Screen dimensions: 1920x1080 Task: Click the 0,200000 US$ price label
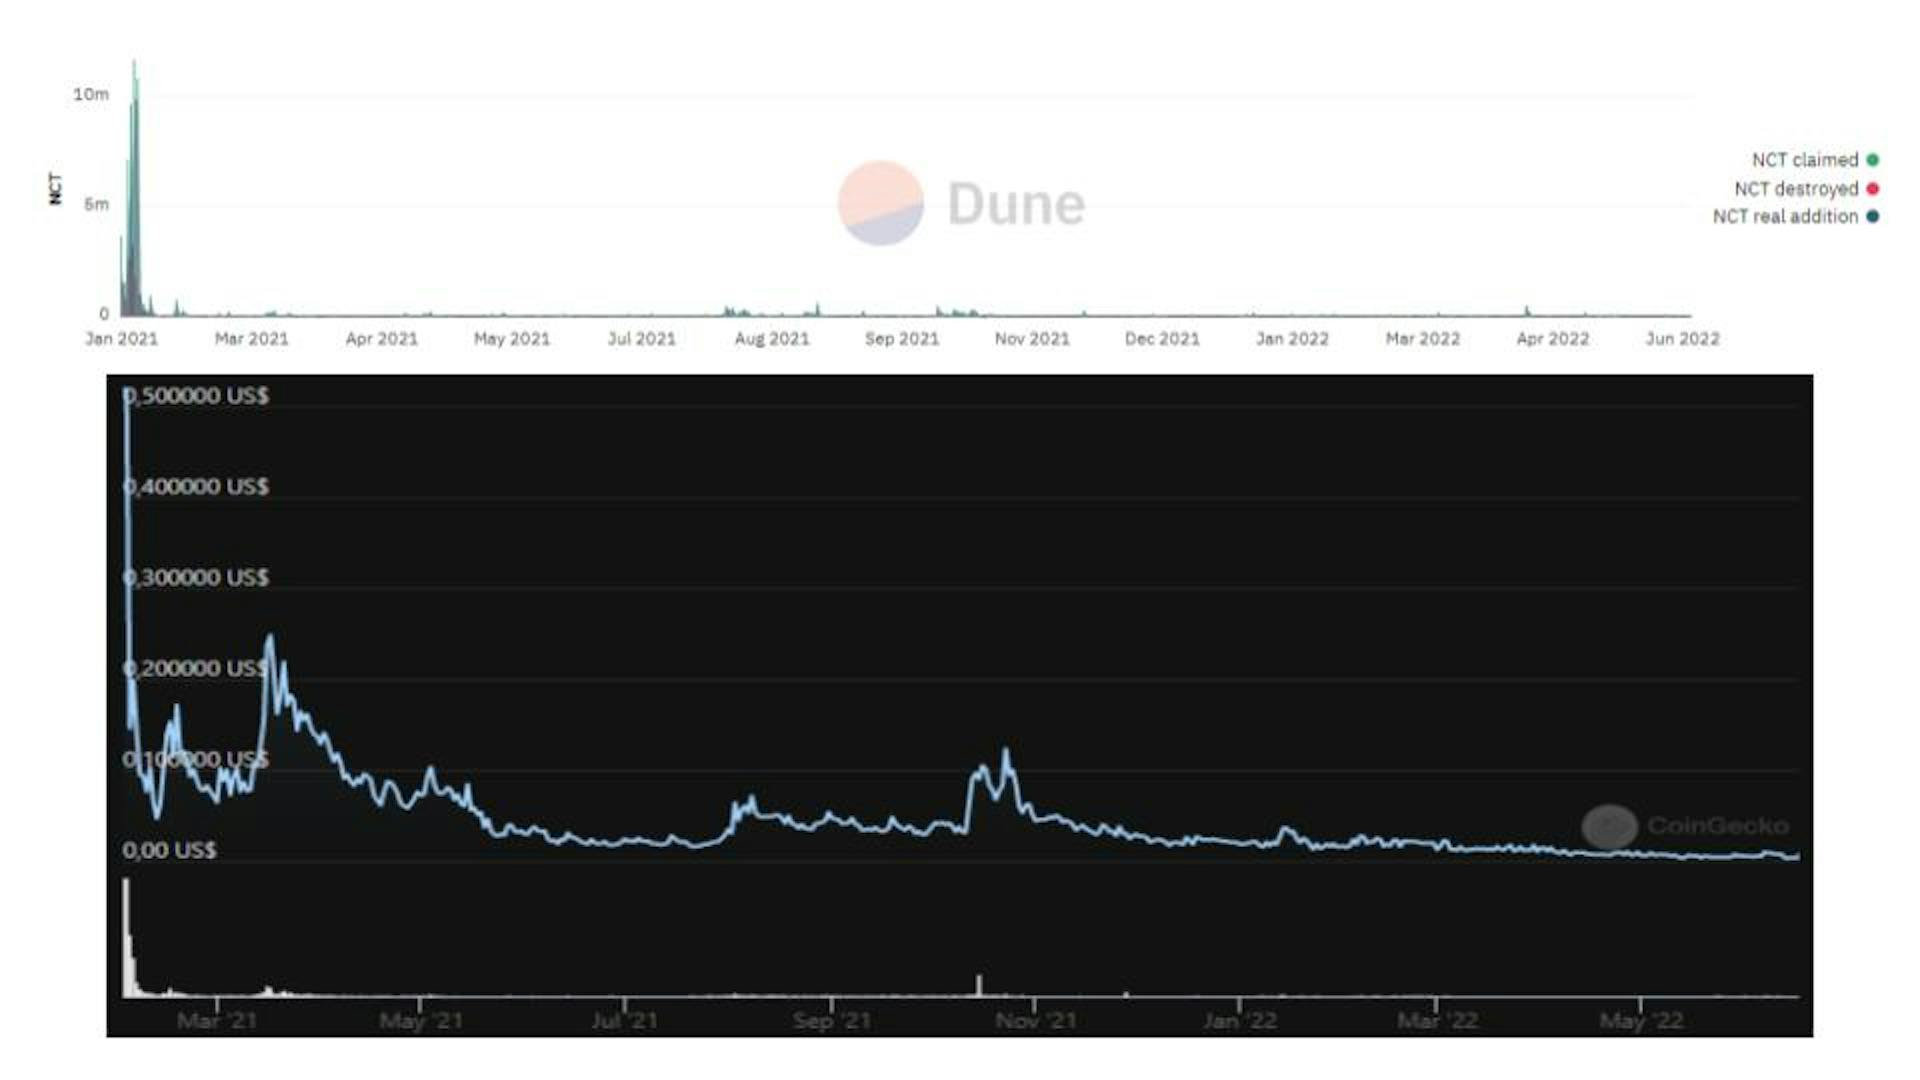196,668
